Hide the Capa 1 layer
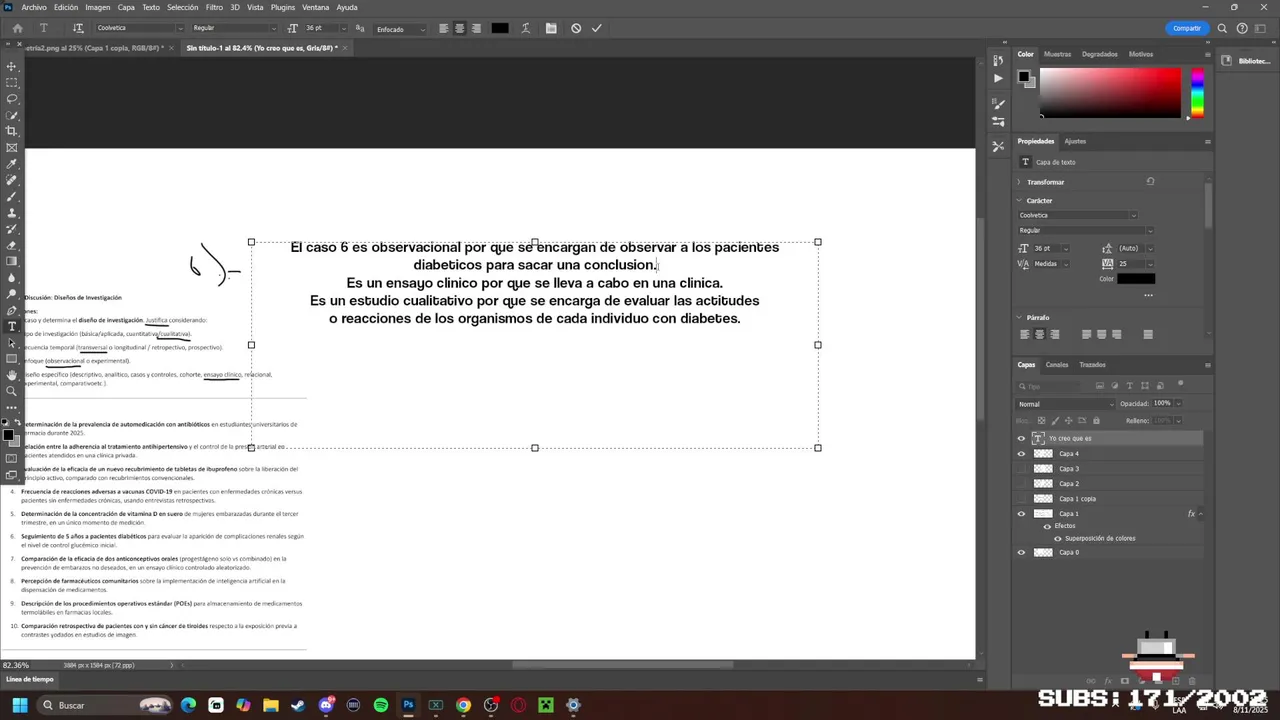The height and width of the screenshot is (720, 1280). 1021,513
